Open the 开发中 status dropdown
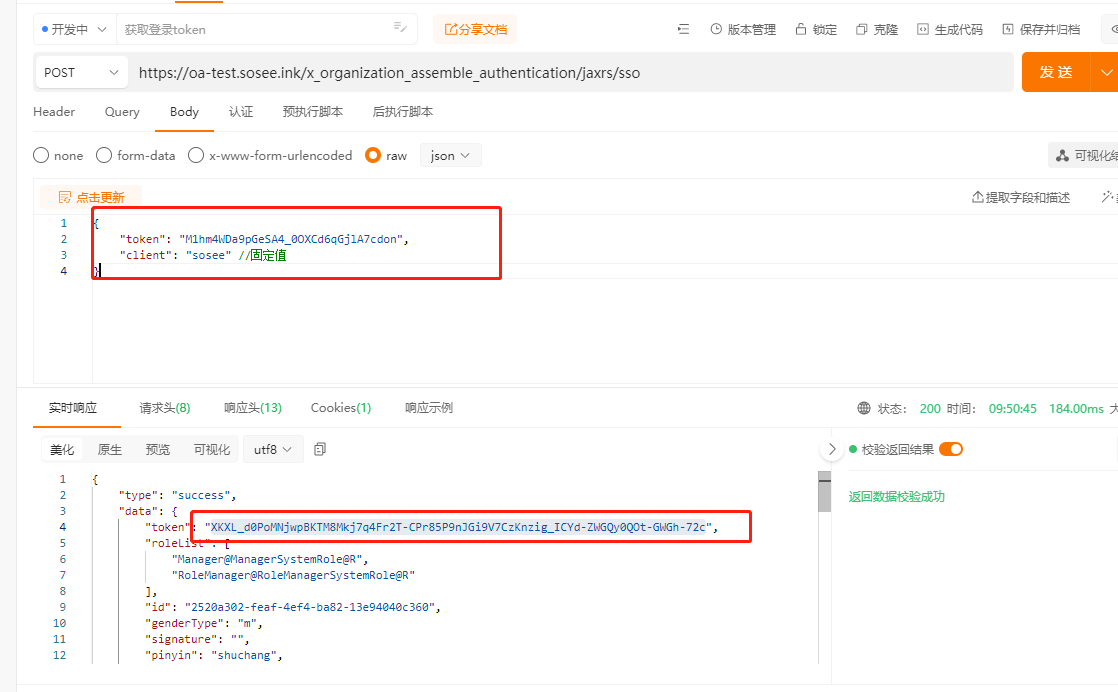Screen dimensions: 1118x692 pyautogui.click(x=74, y=29)
